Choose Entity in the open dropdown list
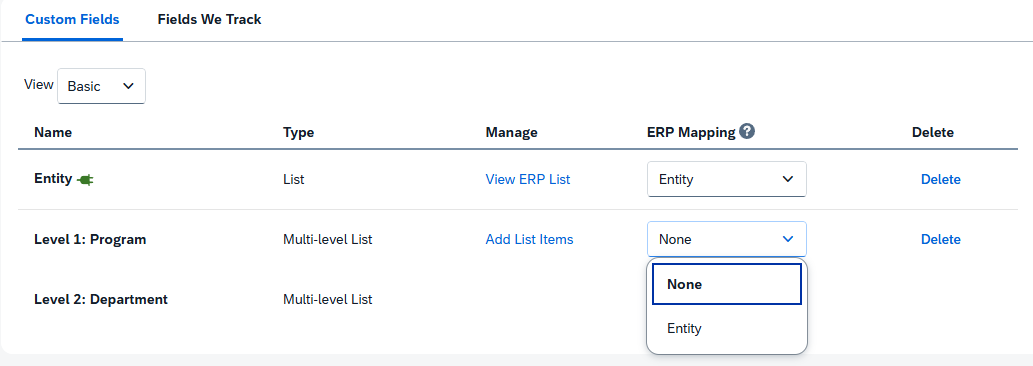The image size is (1033, 366). coord(727,328)
